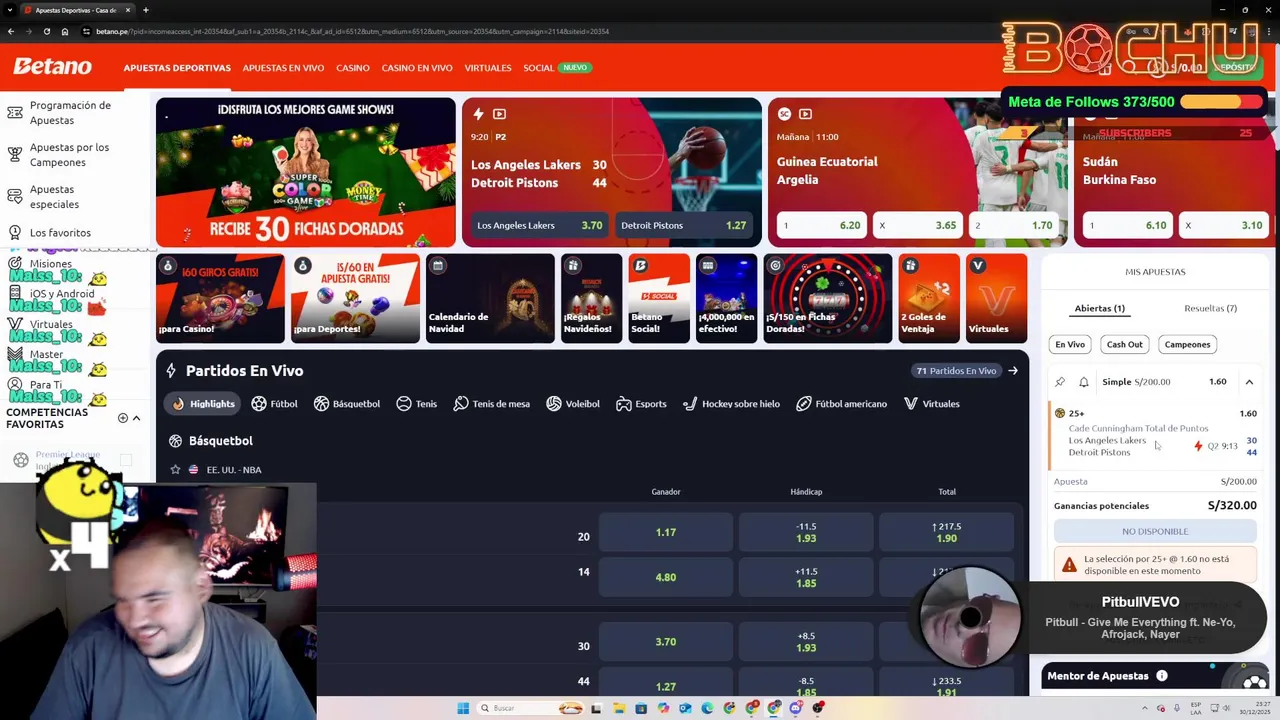Pin the Simple S/200.00 bet

[x=1060, y=382]
